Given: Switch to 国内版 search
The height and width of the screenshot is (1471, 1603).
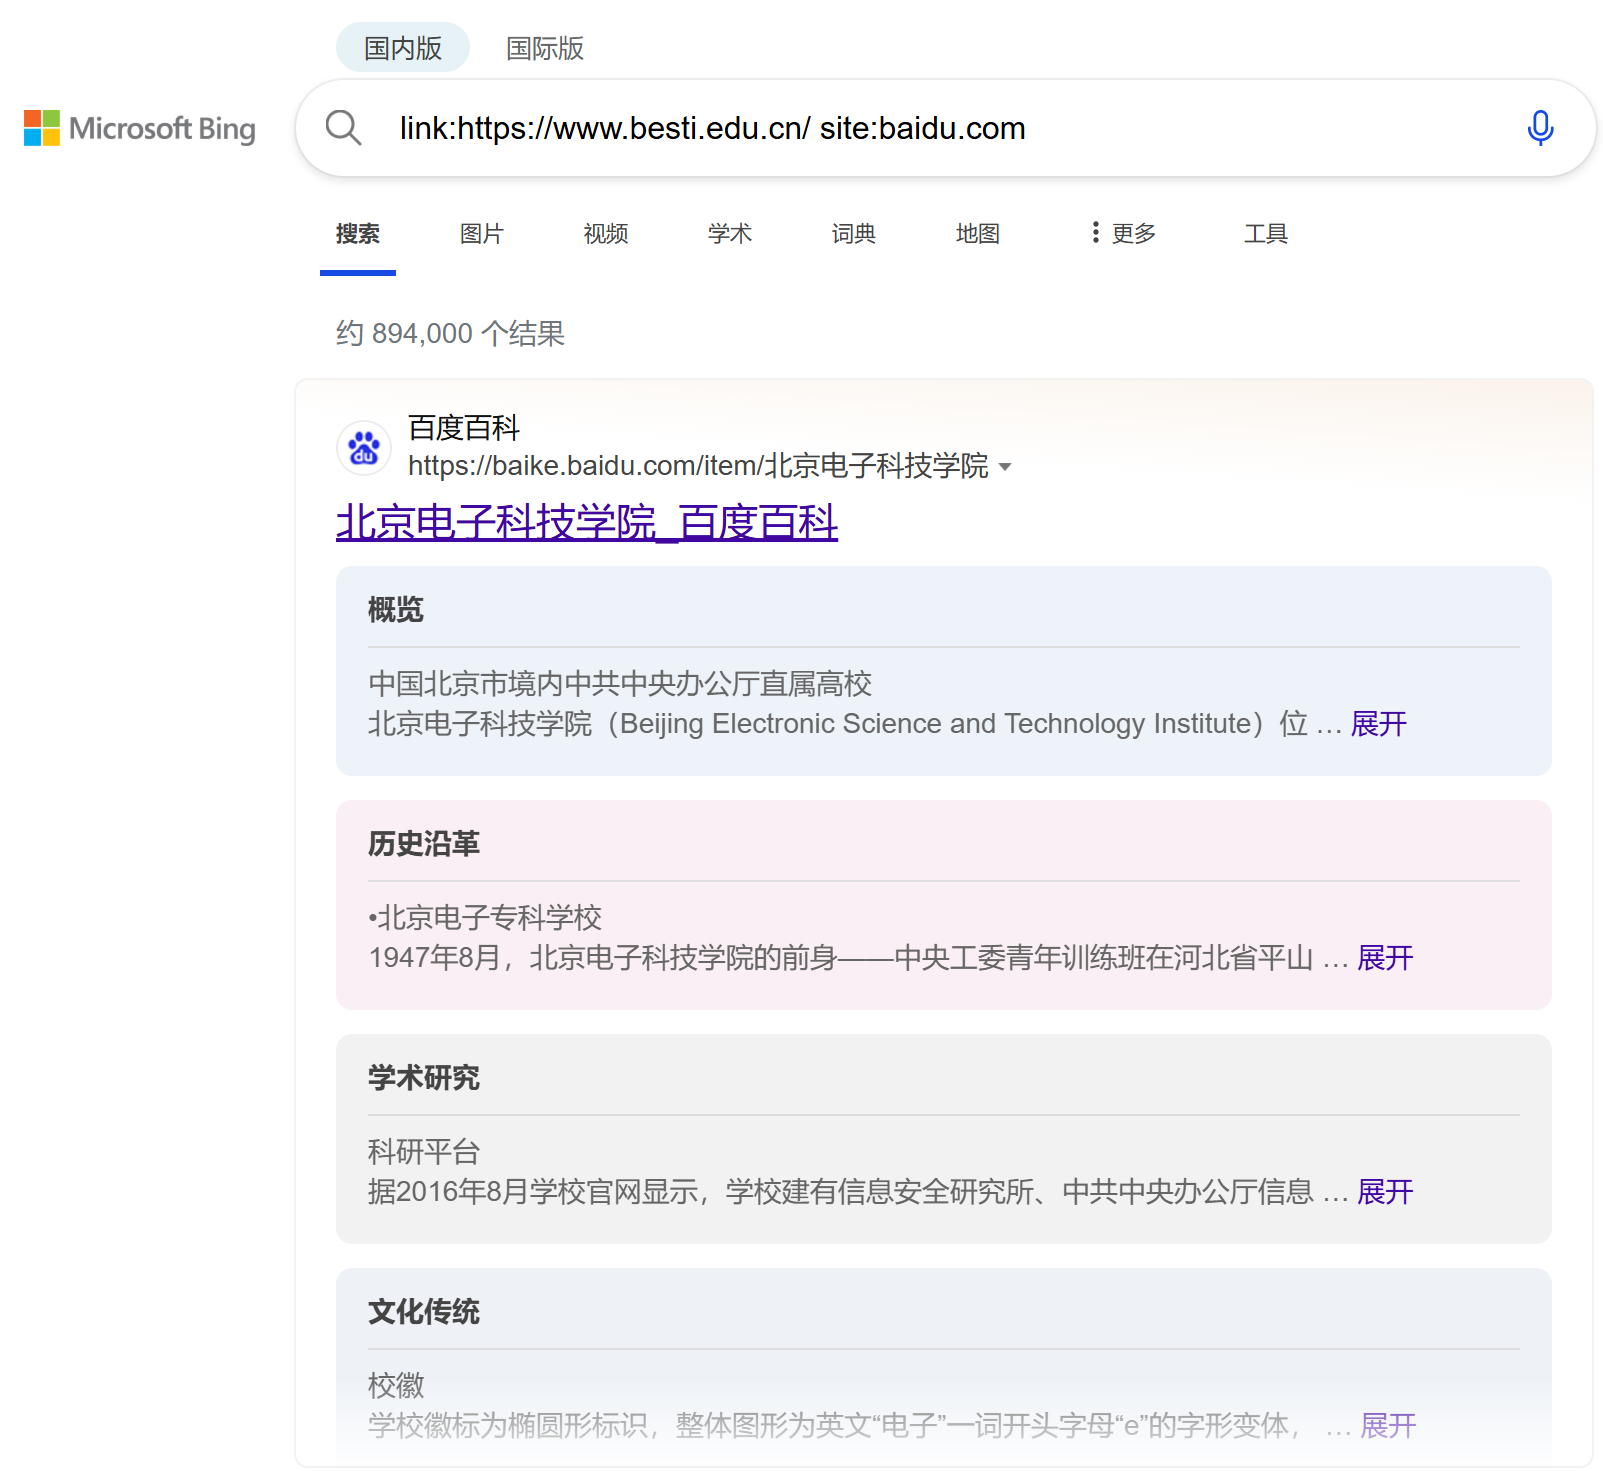Looking at the screenshot, I should coord(403,48).
